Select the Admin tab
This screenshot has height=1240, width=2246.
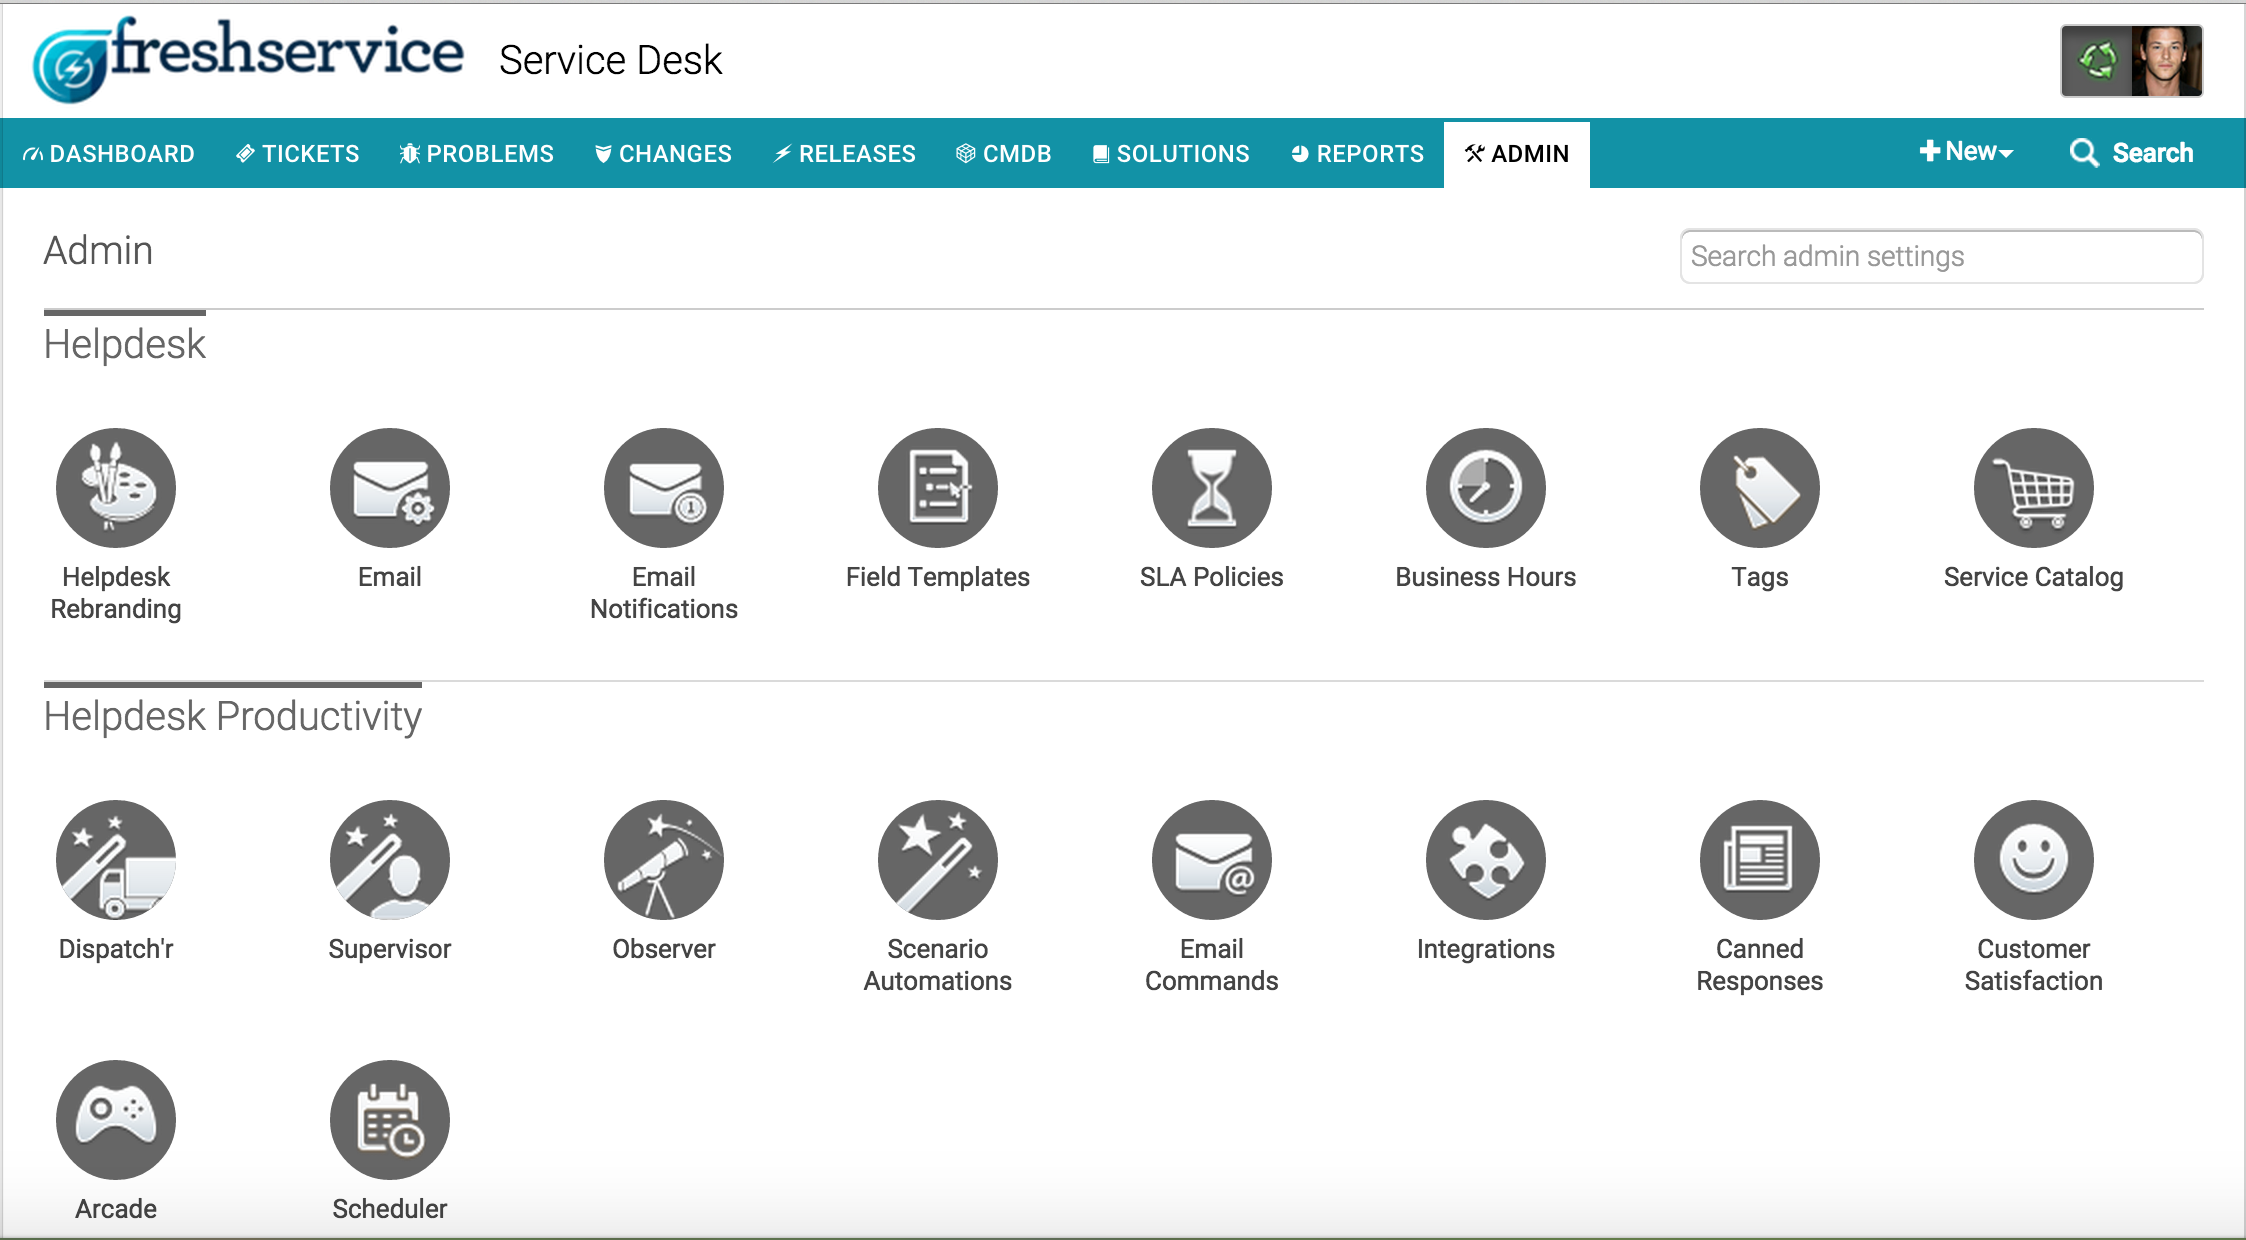click(x=1517, y=154)
